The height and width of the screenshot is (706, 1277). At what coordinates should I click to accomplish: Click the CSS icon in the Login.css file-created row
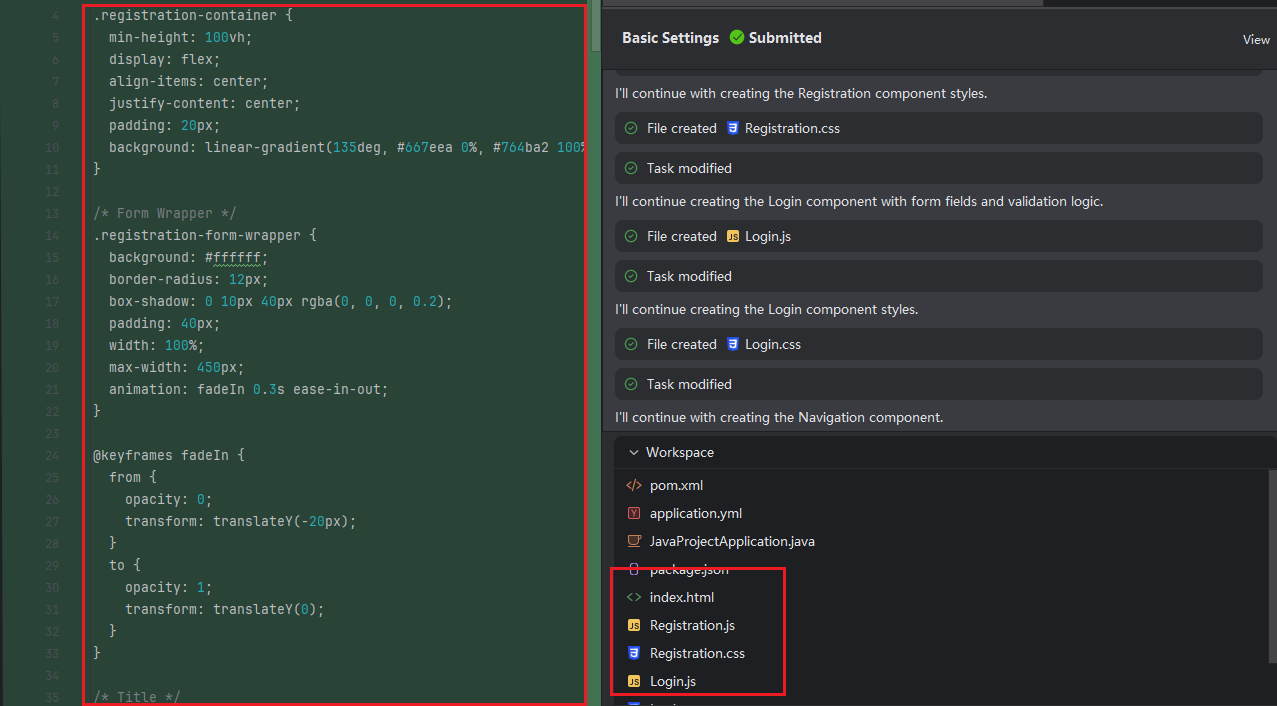click(x=733, y=344)
